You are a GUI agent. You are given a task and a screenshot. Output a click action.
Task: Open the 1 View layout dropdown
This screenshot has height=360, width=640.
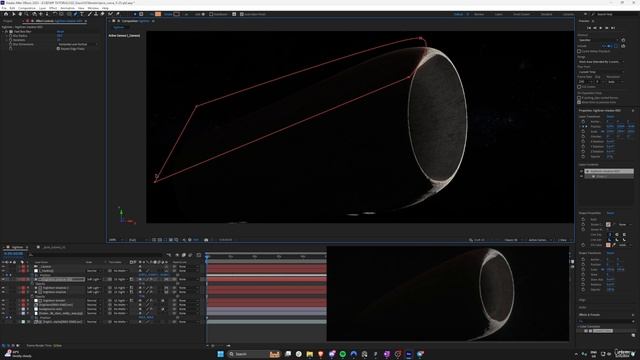pyautogui.click(x=563, y=240)
